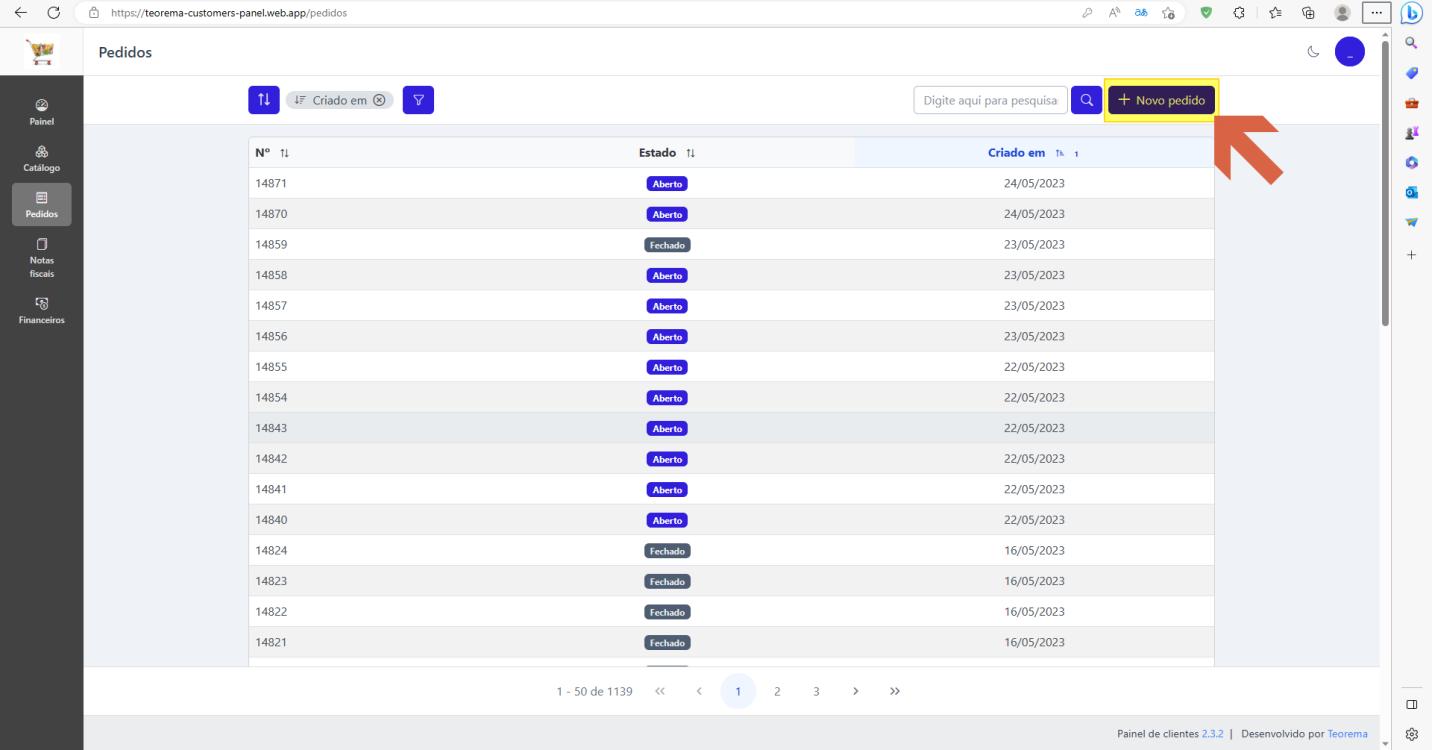Click the blue sort order button
This screenshot has height=750, width=1432.
coord(264,100)
